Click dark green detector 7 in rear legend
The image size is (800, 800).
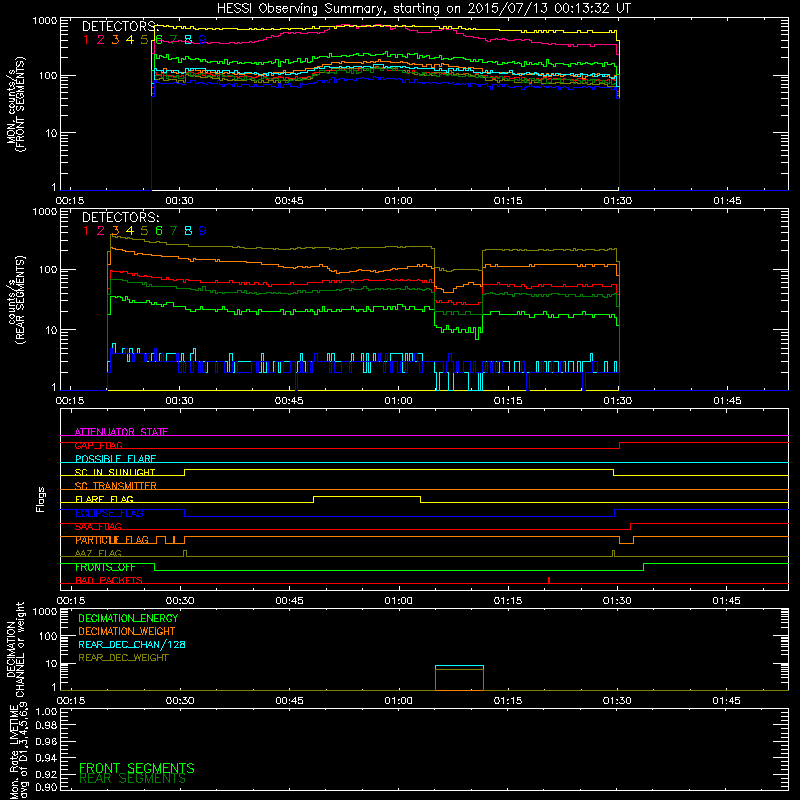coord(173,231)
